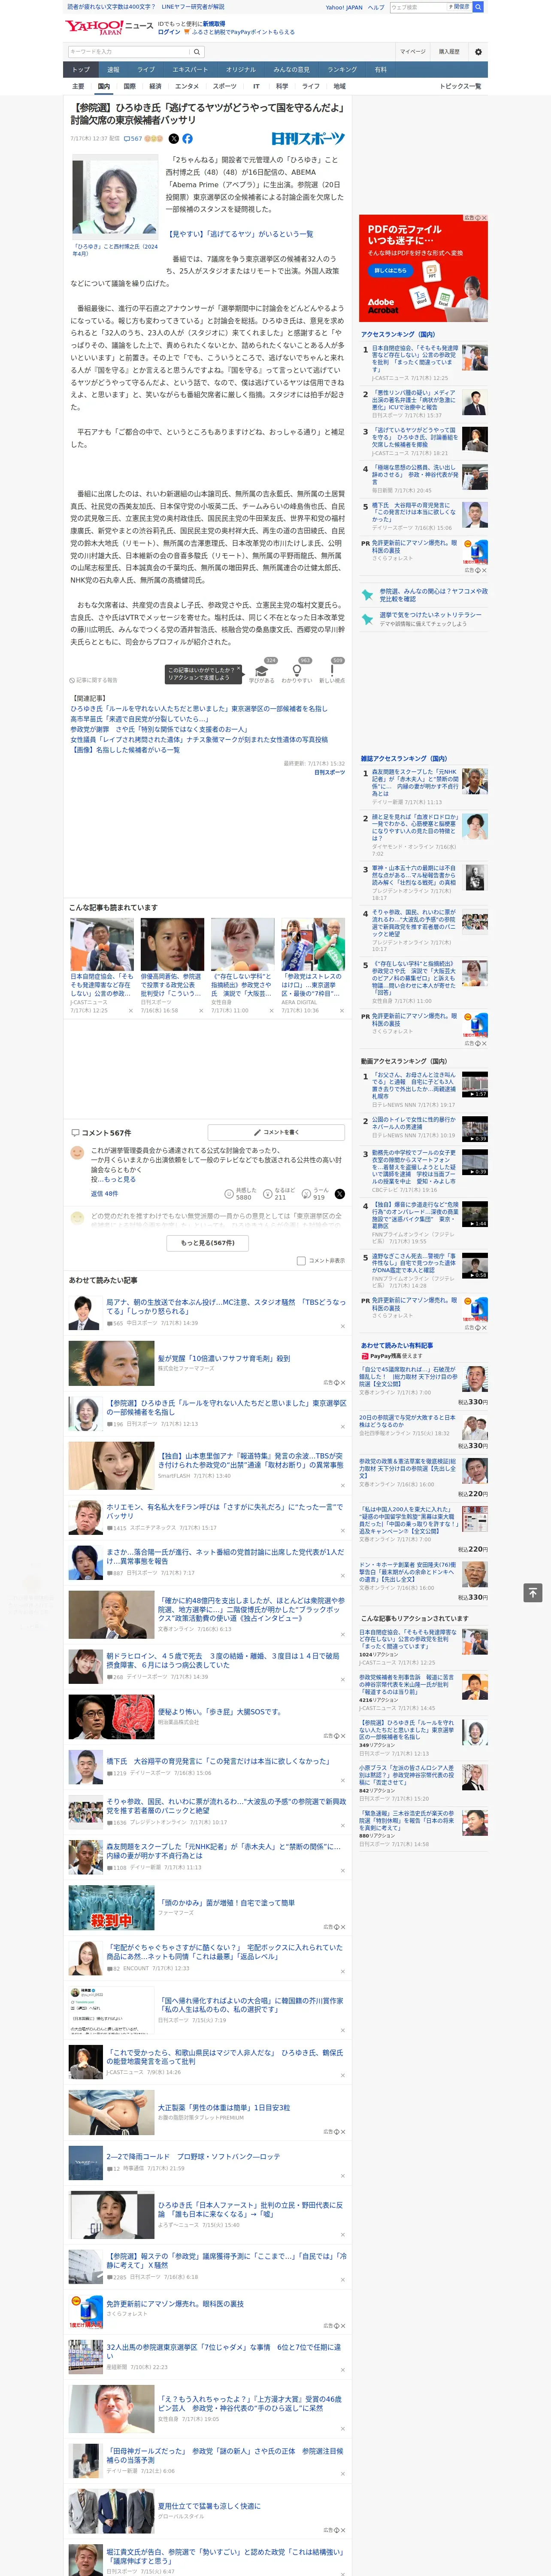551x2576 pixels.
Task: Open 購入履歴 link
Action: point(449,52)
